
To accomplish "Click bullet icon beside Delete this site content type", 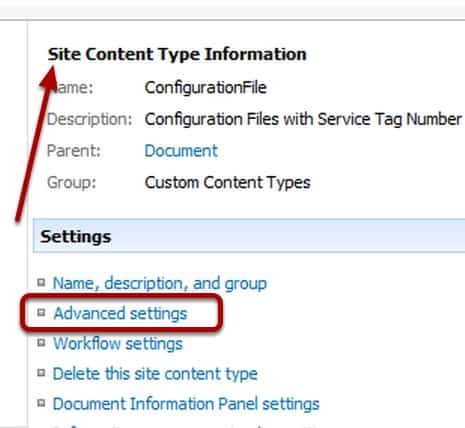I will coord(41,372).
